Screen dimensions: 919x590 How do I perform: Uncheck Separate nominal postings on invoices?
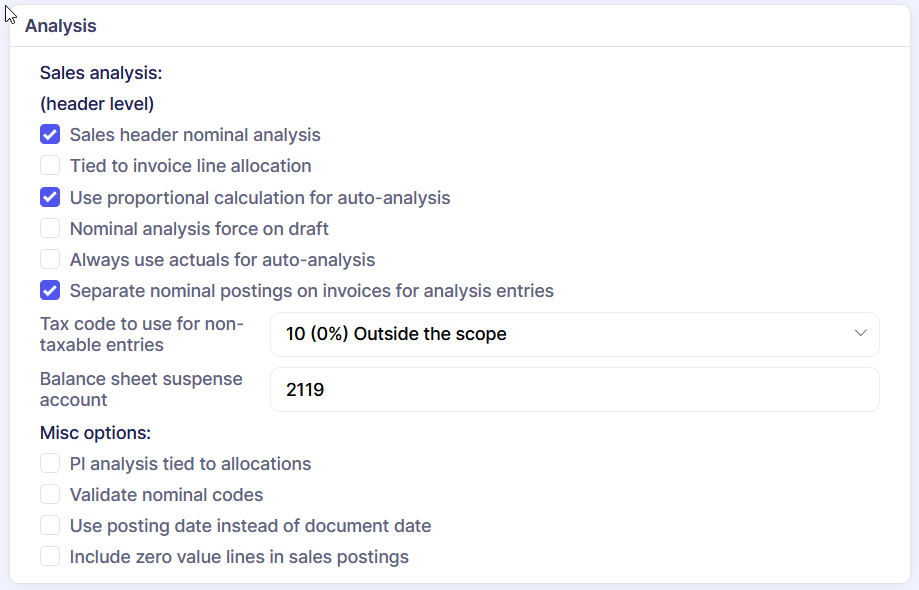click(x=50, y=291)
